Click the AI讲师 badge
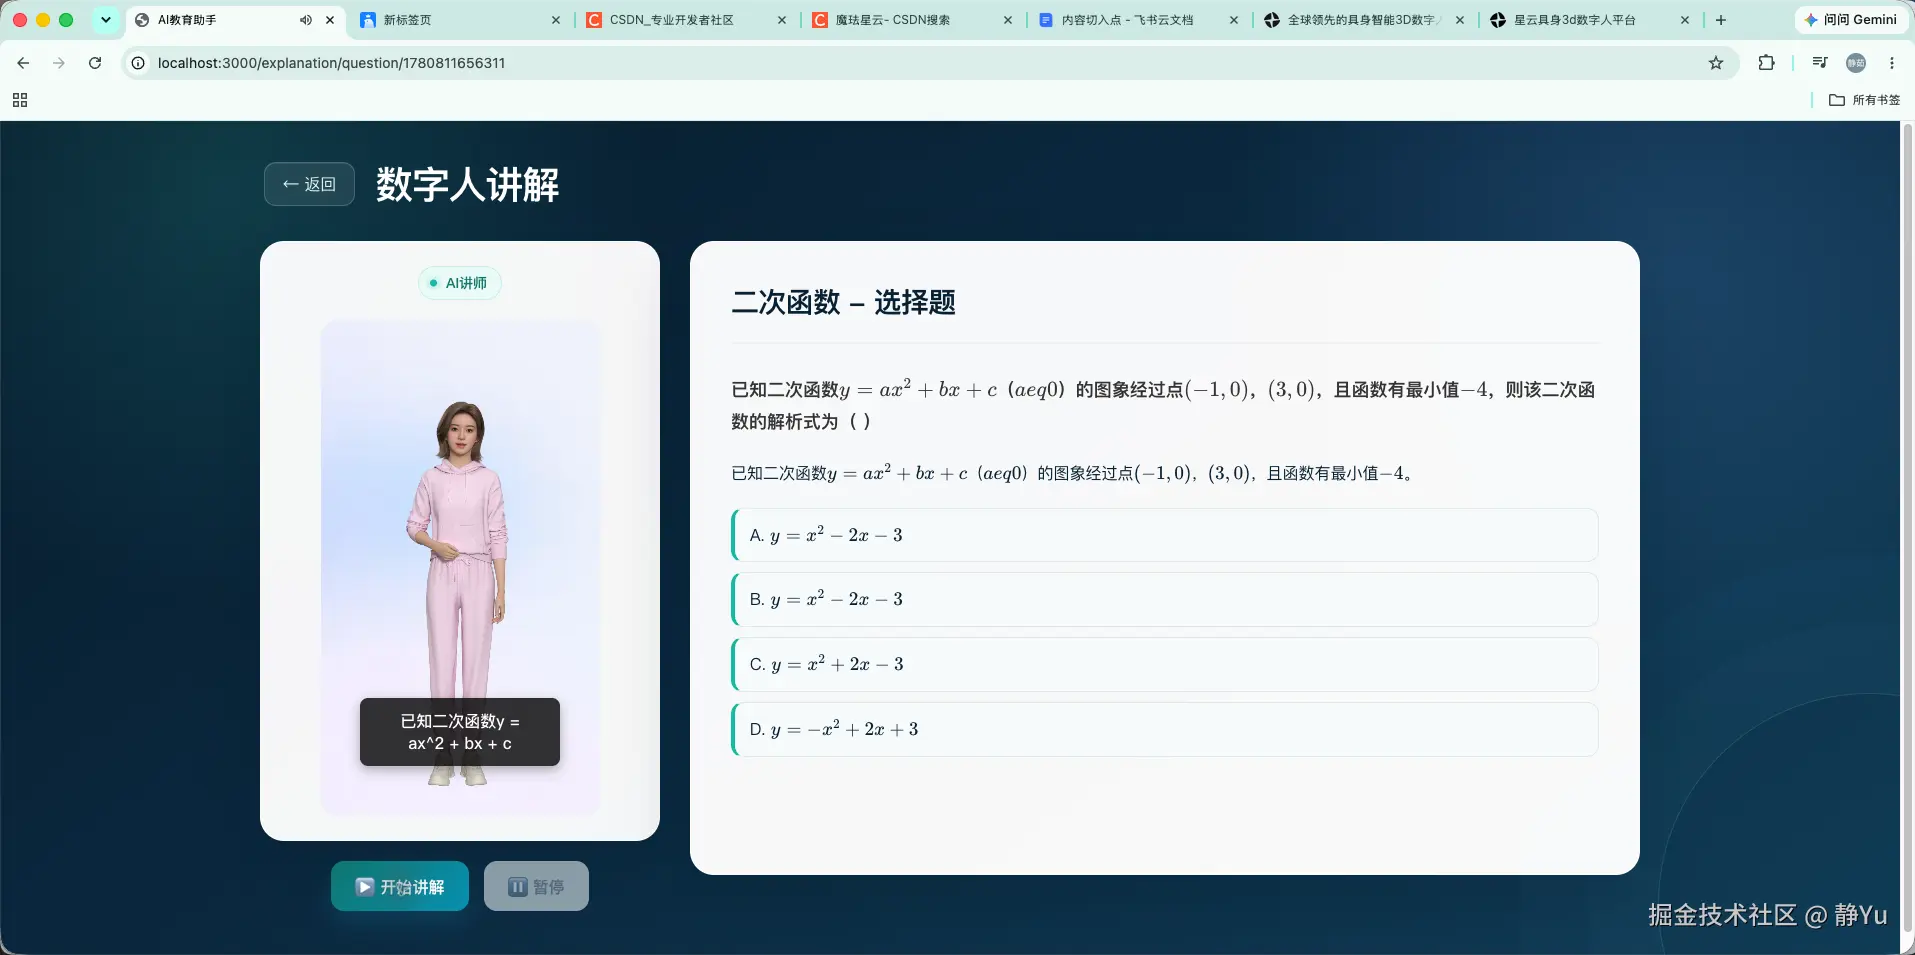1915x955 pixels. 460,283
